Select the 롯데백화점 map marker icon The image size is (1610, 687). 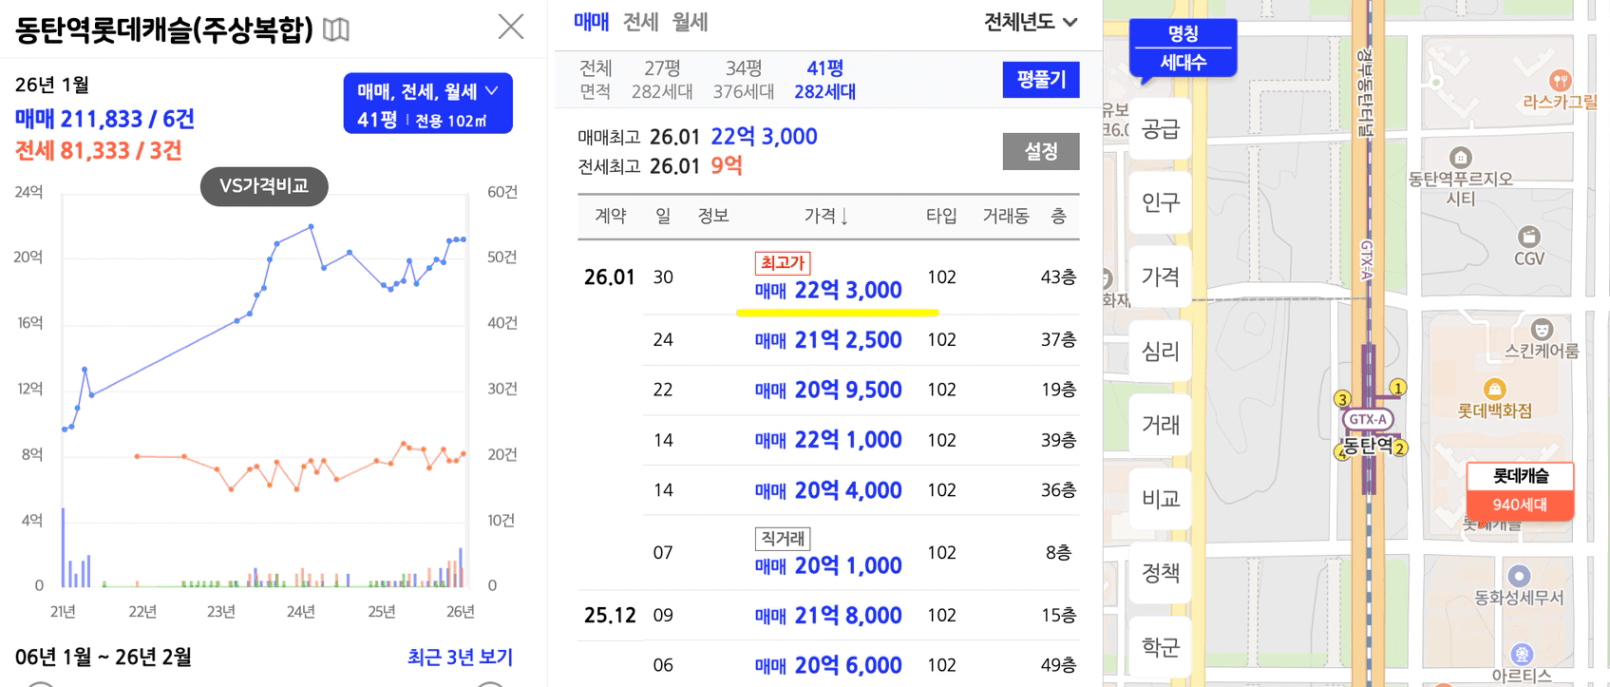1494,389
